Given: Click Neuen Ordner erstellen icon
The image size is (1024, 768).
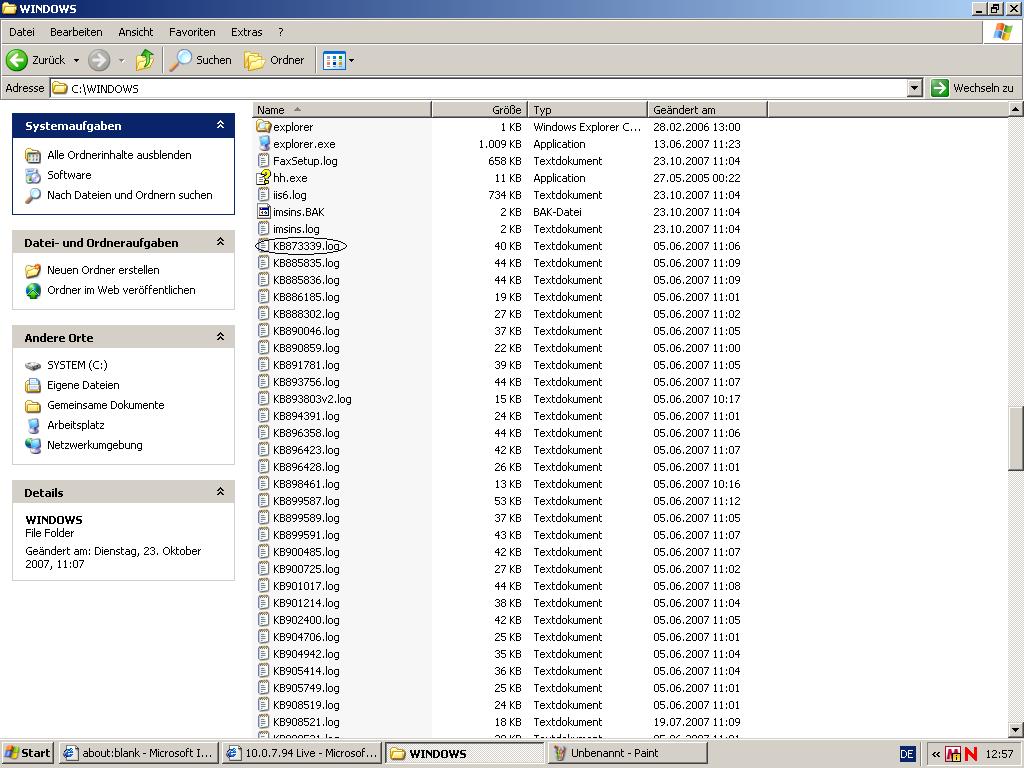Looking at the screenshot, I should pos(33,270).
